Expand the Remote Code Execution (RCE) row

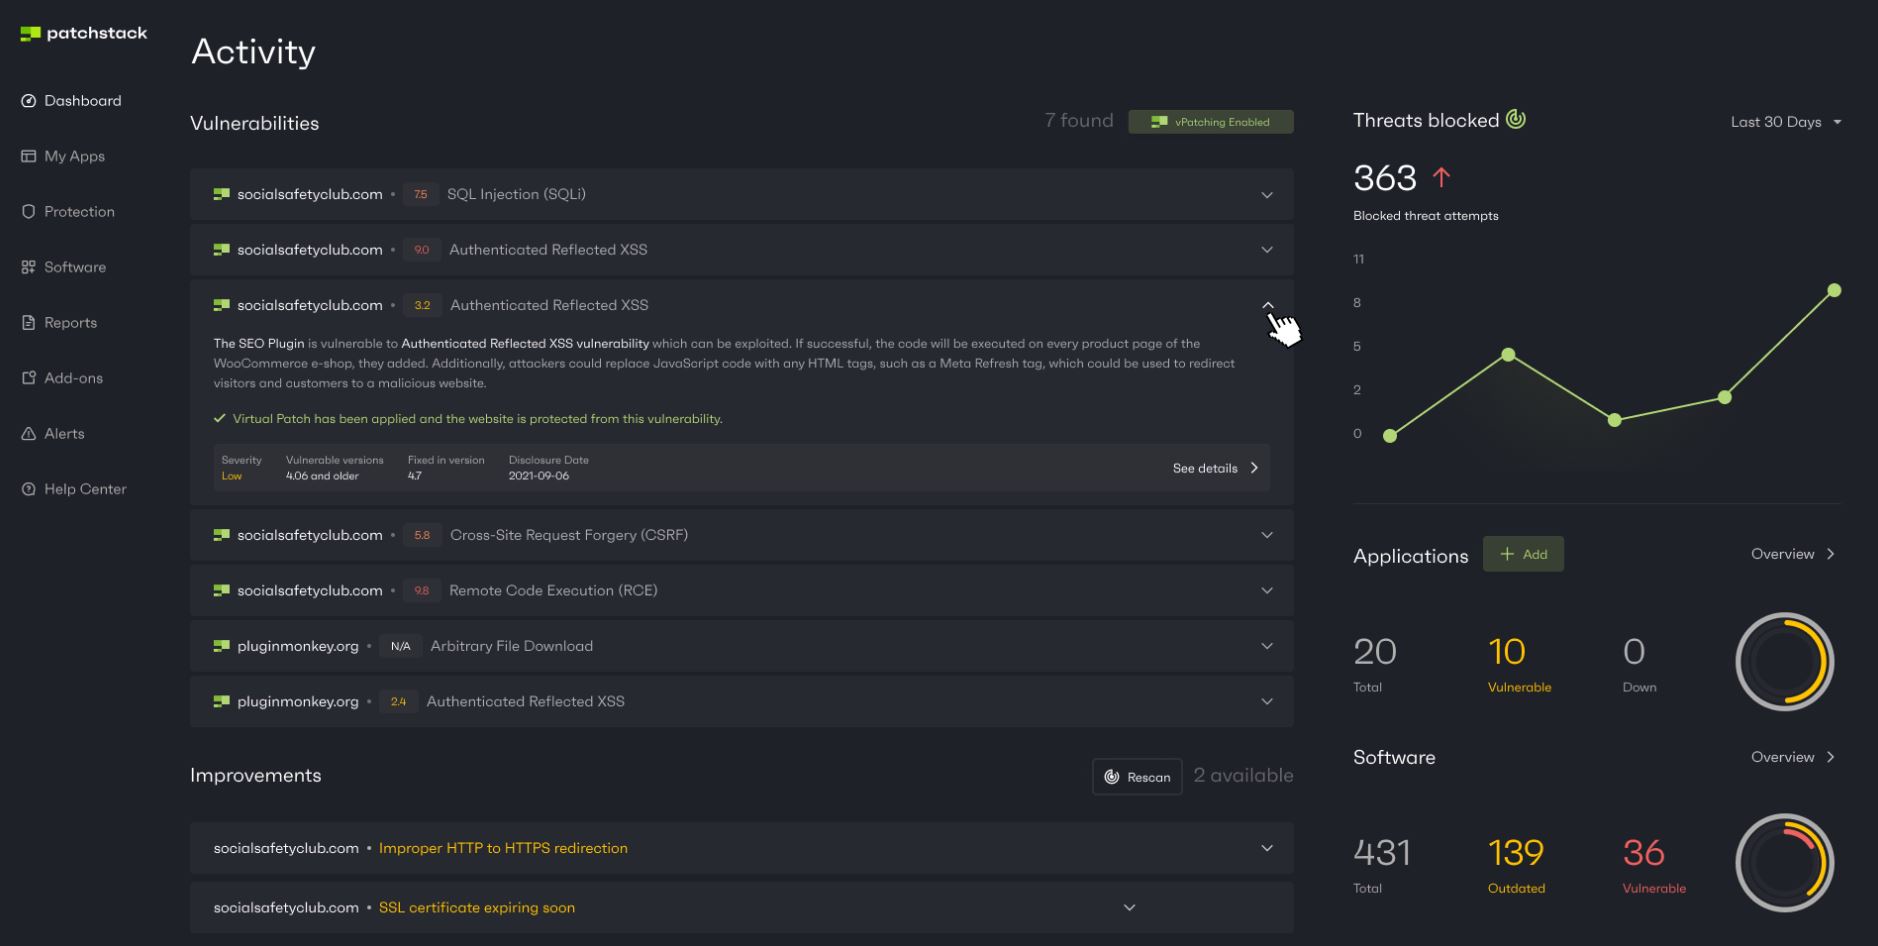click(x=1267, y=591)
